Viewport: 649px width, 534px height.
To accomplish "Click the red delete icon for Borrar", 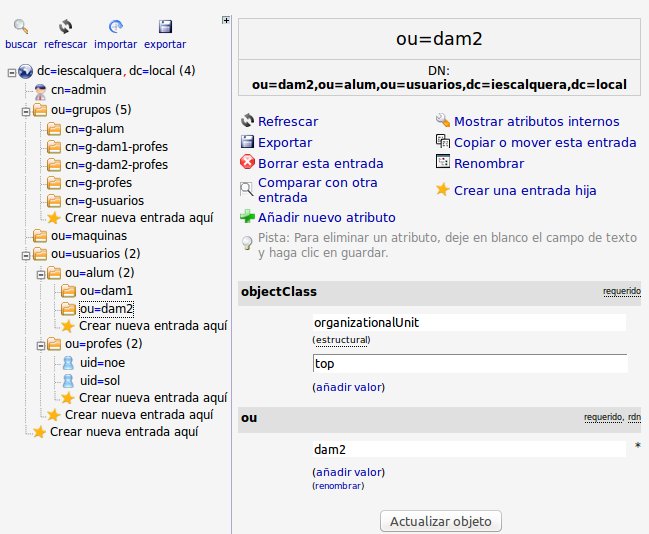I will click(x=247, y=162).
